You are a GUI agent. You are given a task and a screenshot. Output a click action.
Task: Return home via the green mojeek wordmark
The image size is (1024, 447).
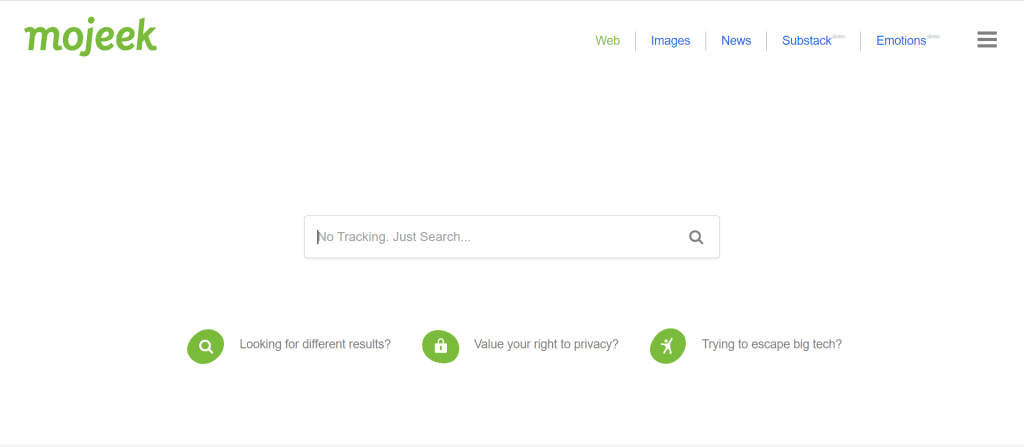click(x=91, y=37)
